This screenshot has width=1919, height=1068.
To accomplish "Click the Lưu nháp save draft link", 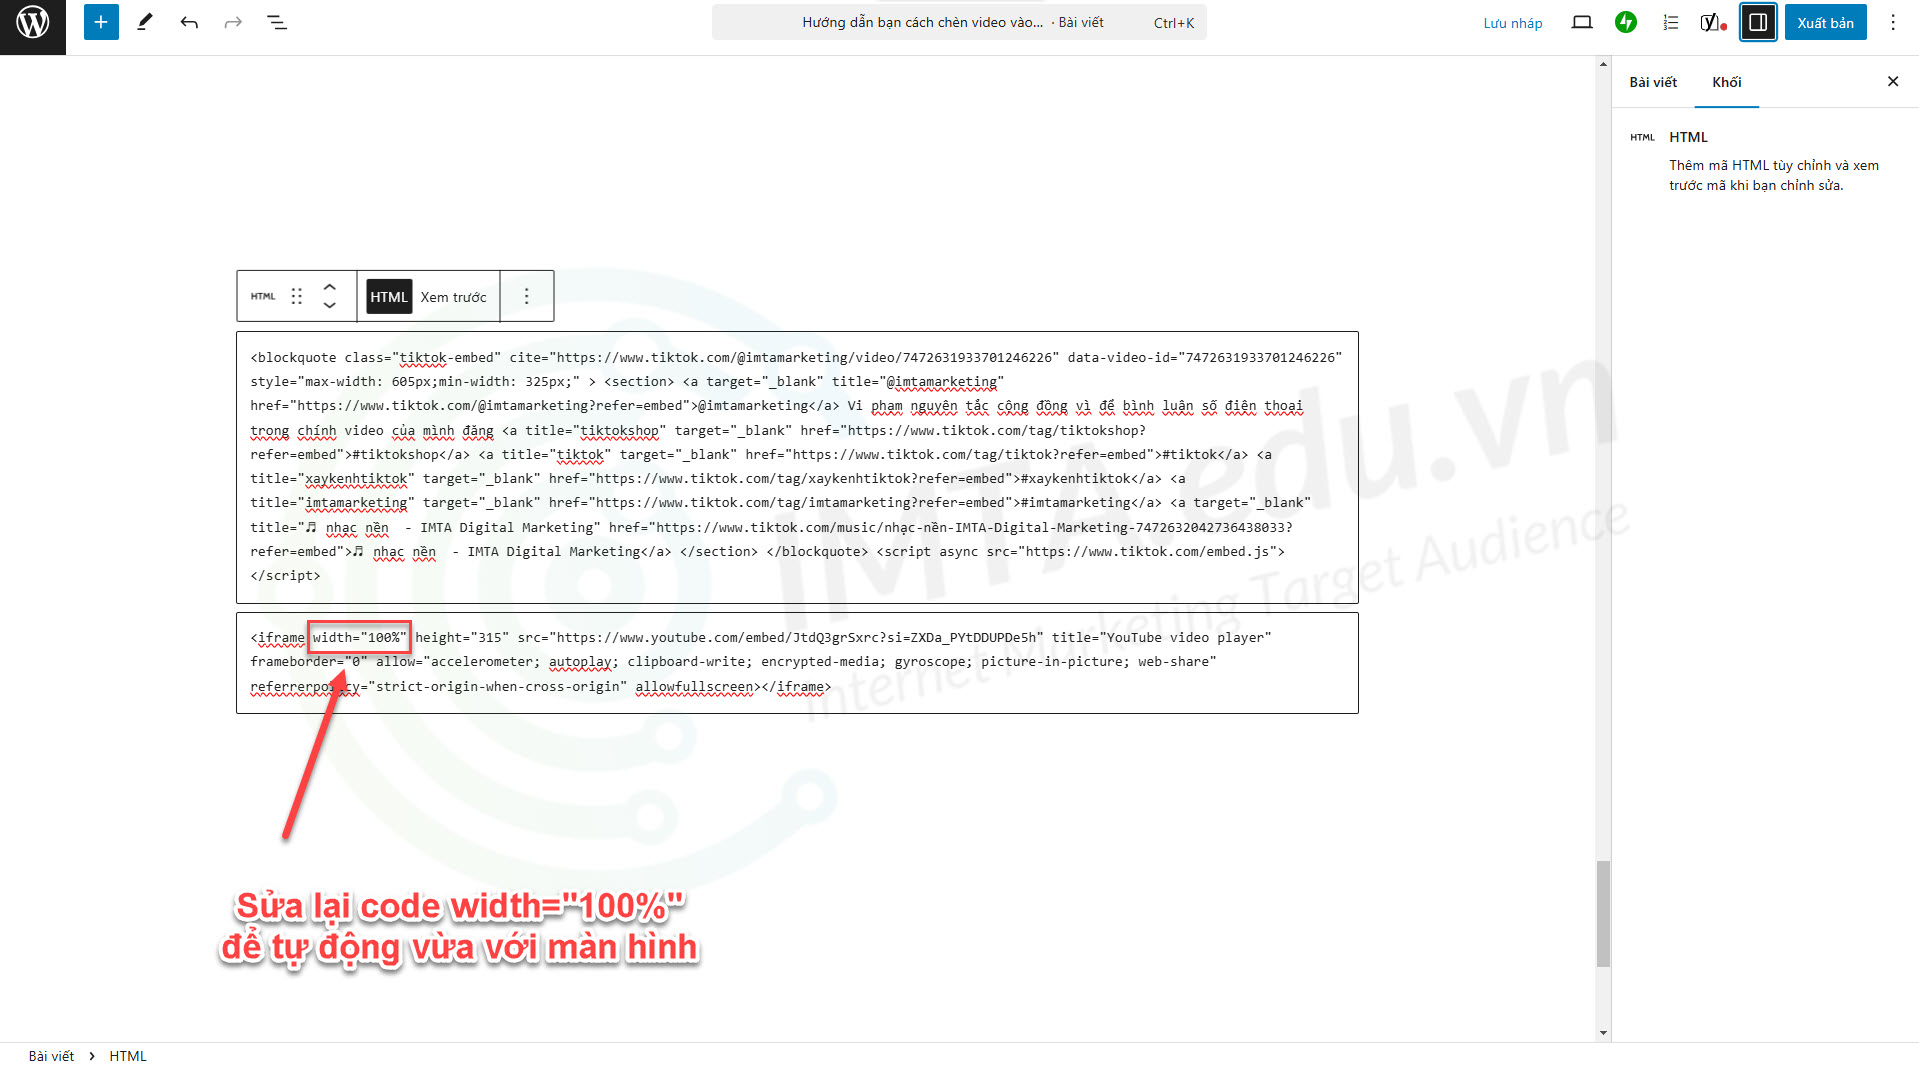I will (x=1512, y=23).
